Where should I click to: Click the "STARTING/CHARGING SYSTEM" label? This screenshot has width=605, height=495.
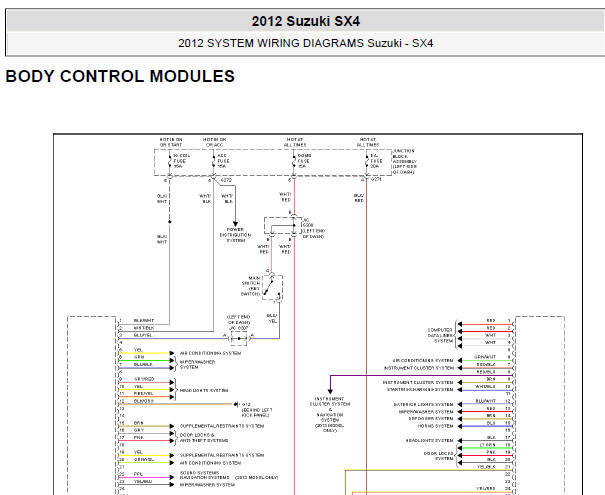pyautogui.click(x=420, y=390)
